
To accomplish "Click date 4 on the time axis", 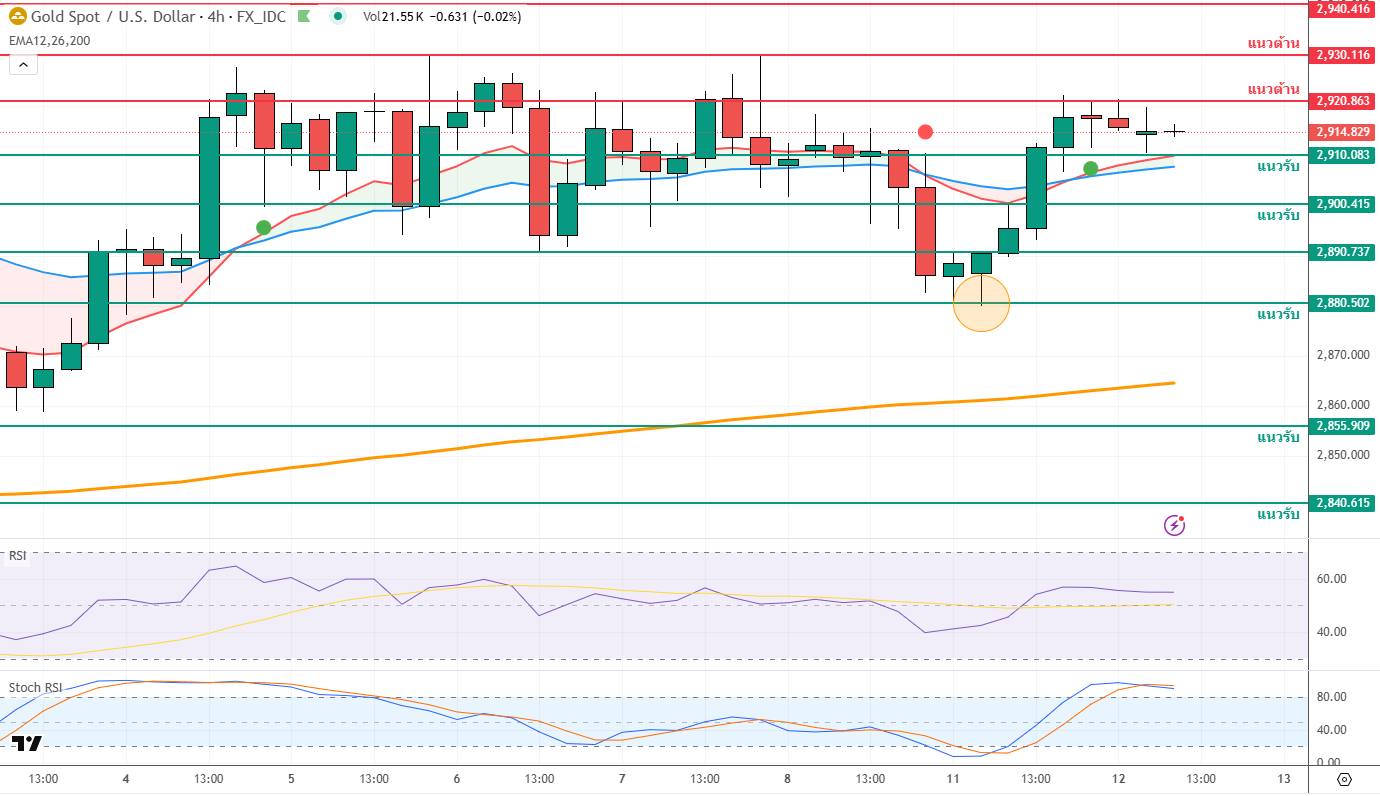I will (125, 779).
